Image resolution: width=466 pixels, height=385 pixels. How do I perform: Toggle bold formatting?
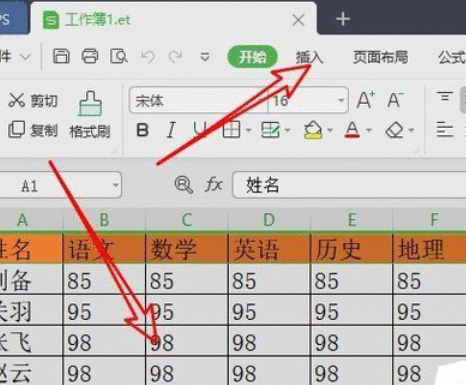point(143,130)
